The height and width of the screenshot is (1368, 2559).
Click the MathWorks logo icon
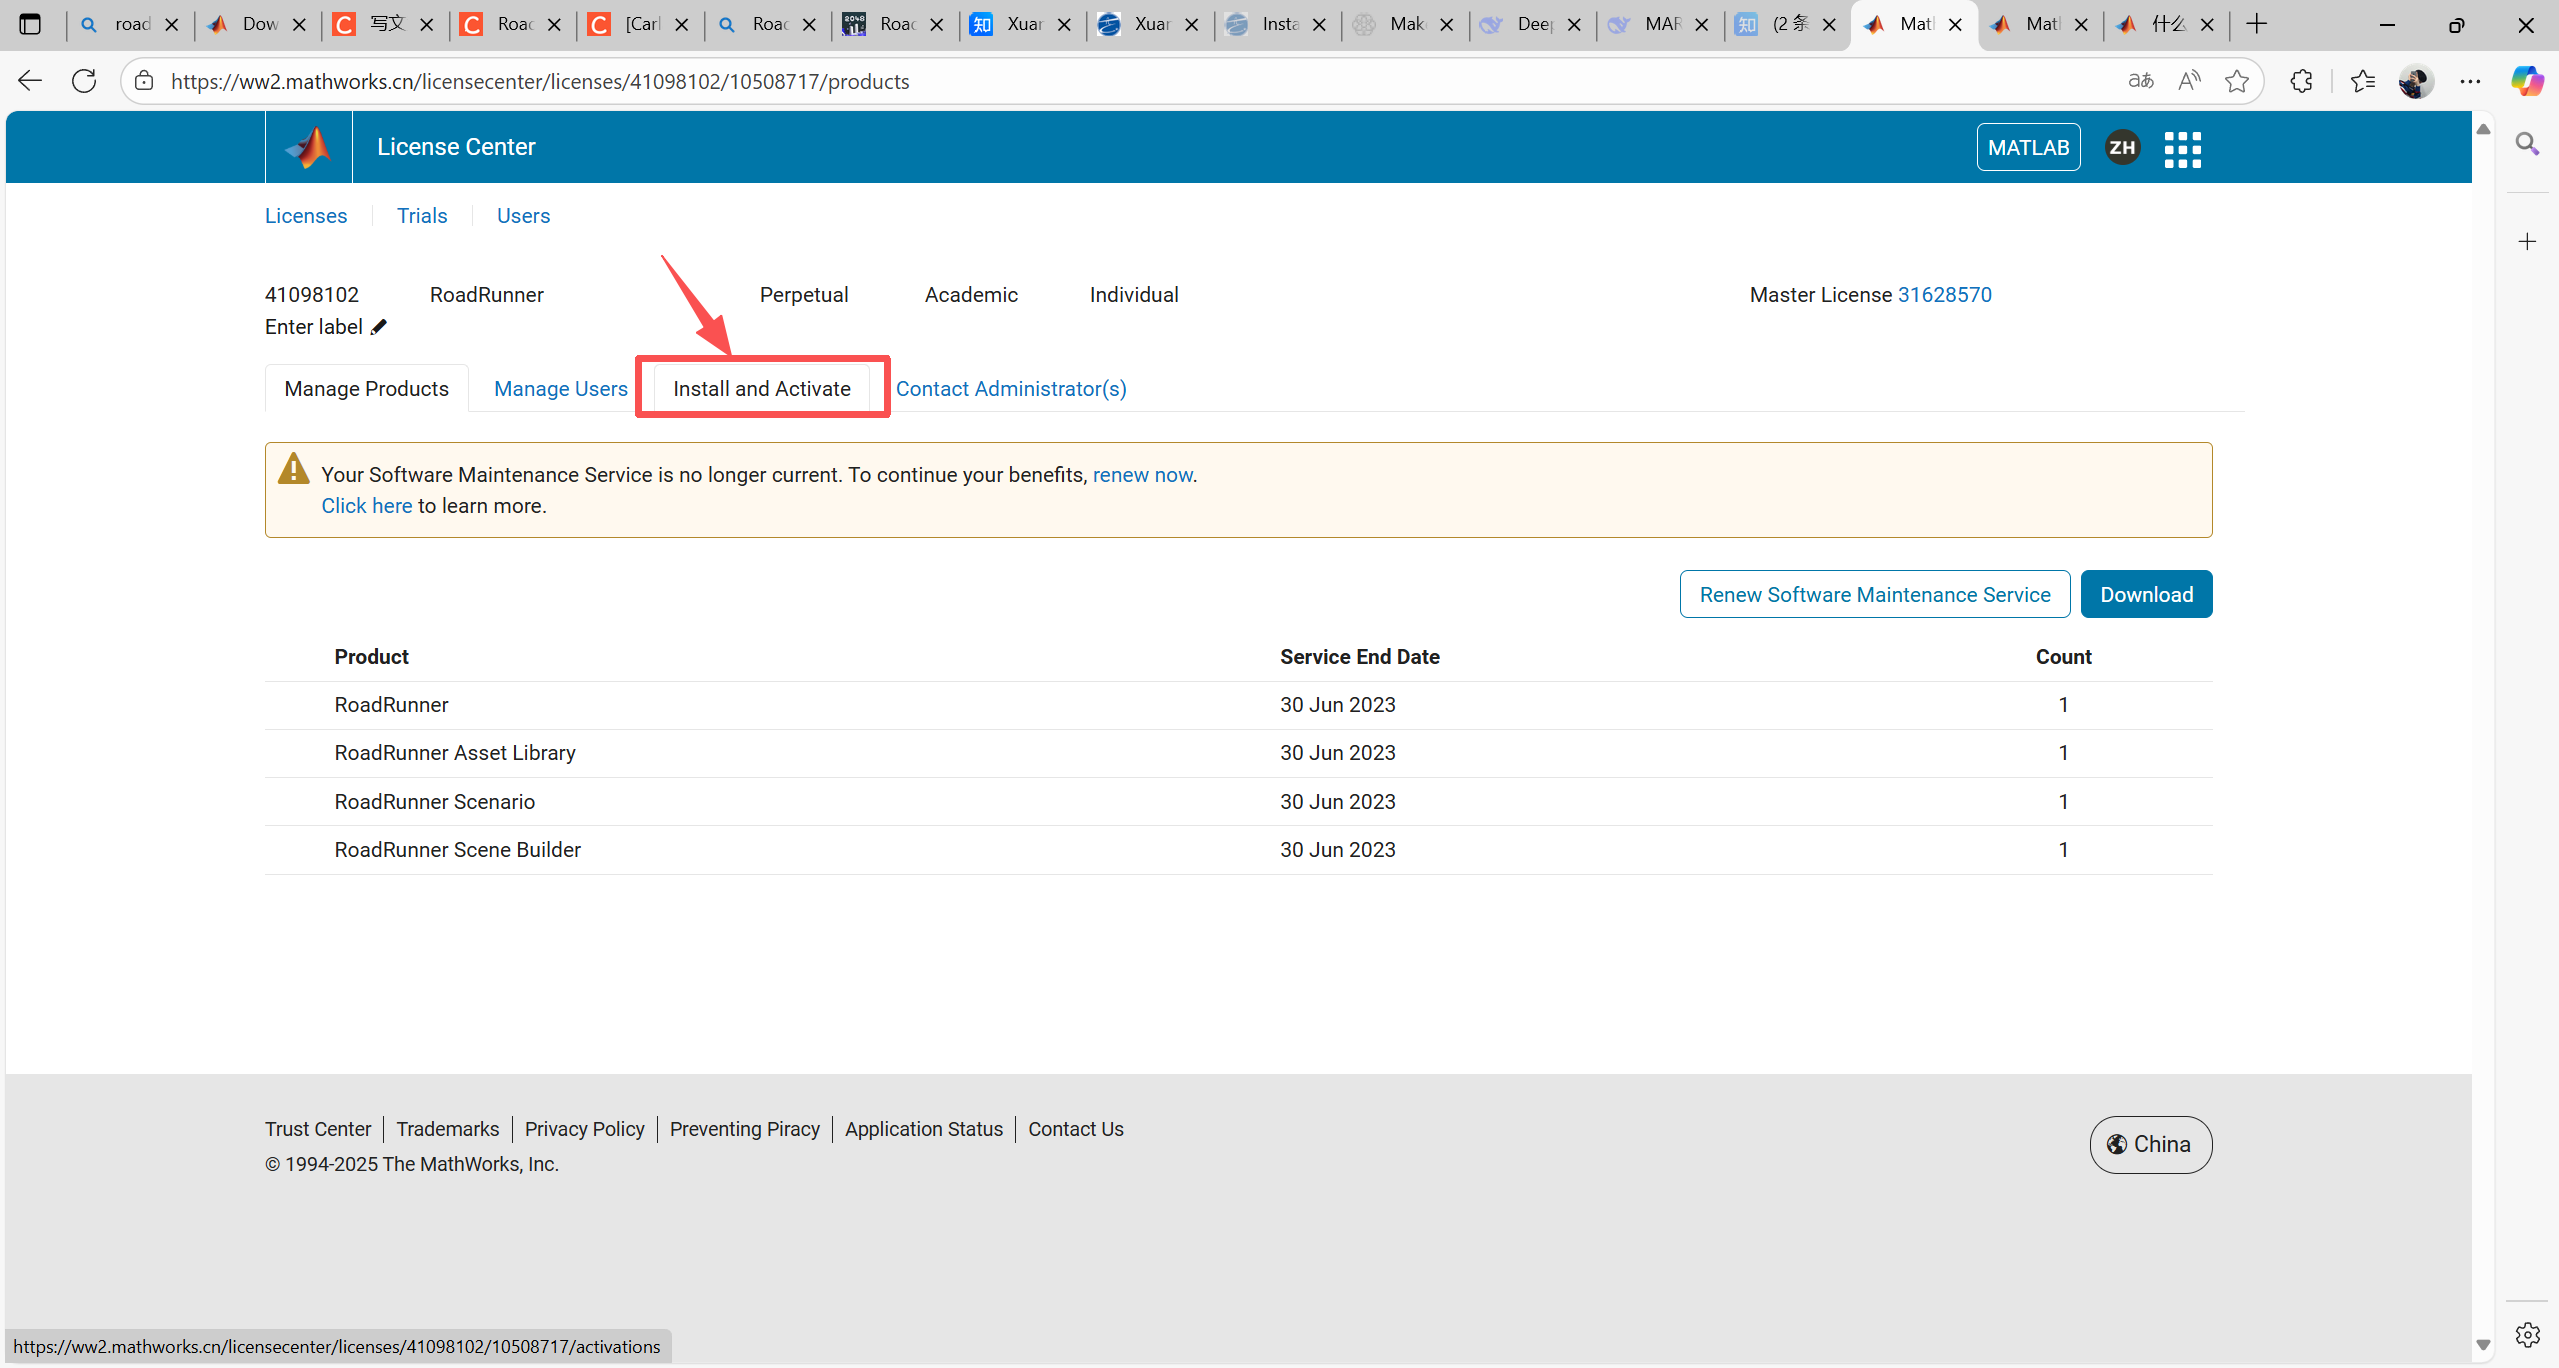pyautogui.click(x=308, y=147)
